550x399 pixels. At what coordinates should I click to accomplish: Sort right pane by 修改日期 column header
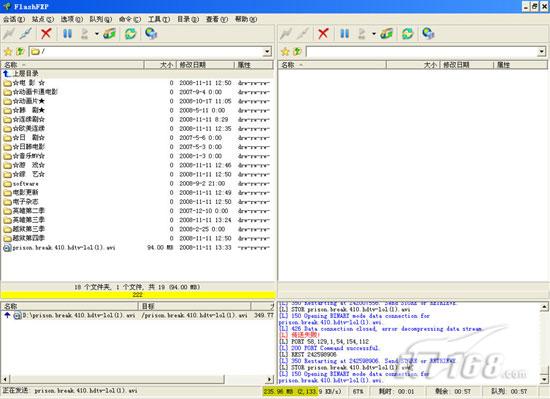tap(467, 65)
